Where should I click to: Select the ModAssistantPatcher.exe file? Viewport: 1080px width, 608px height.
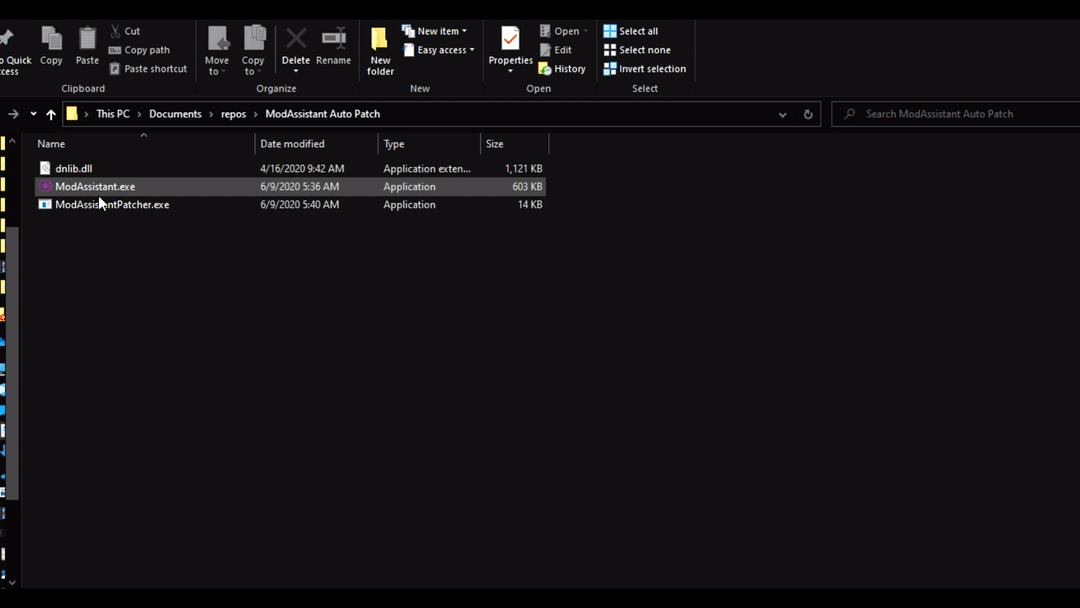coord(290,205)
